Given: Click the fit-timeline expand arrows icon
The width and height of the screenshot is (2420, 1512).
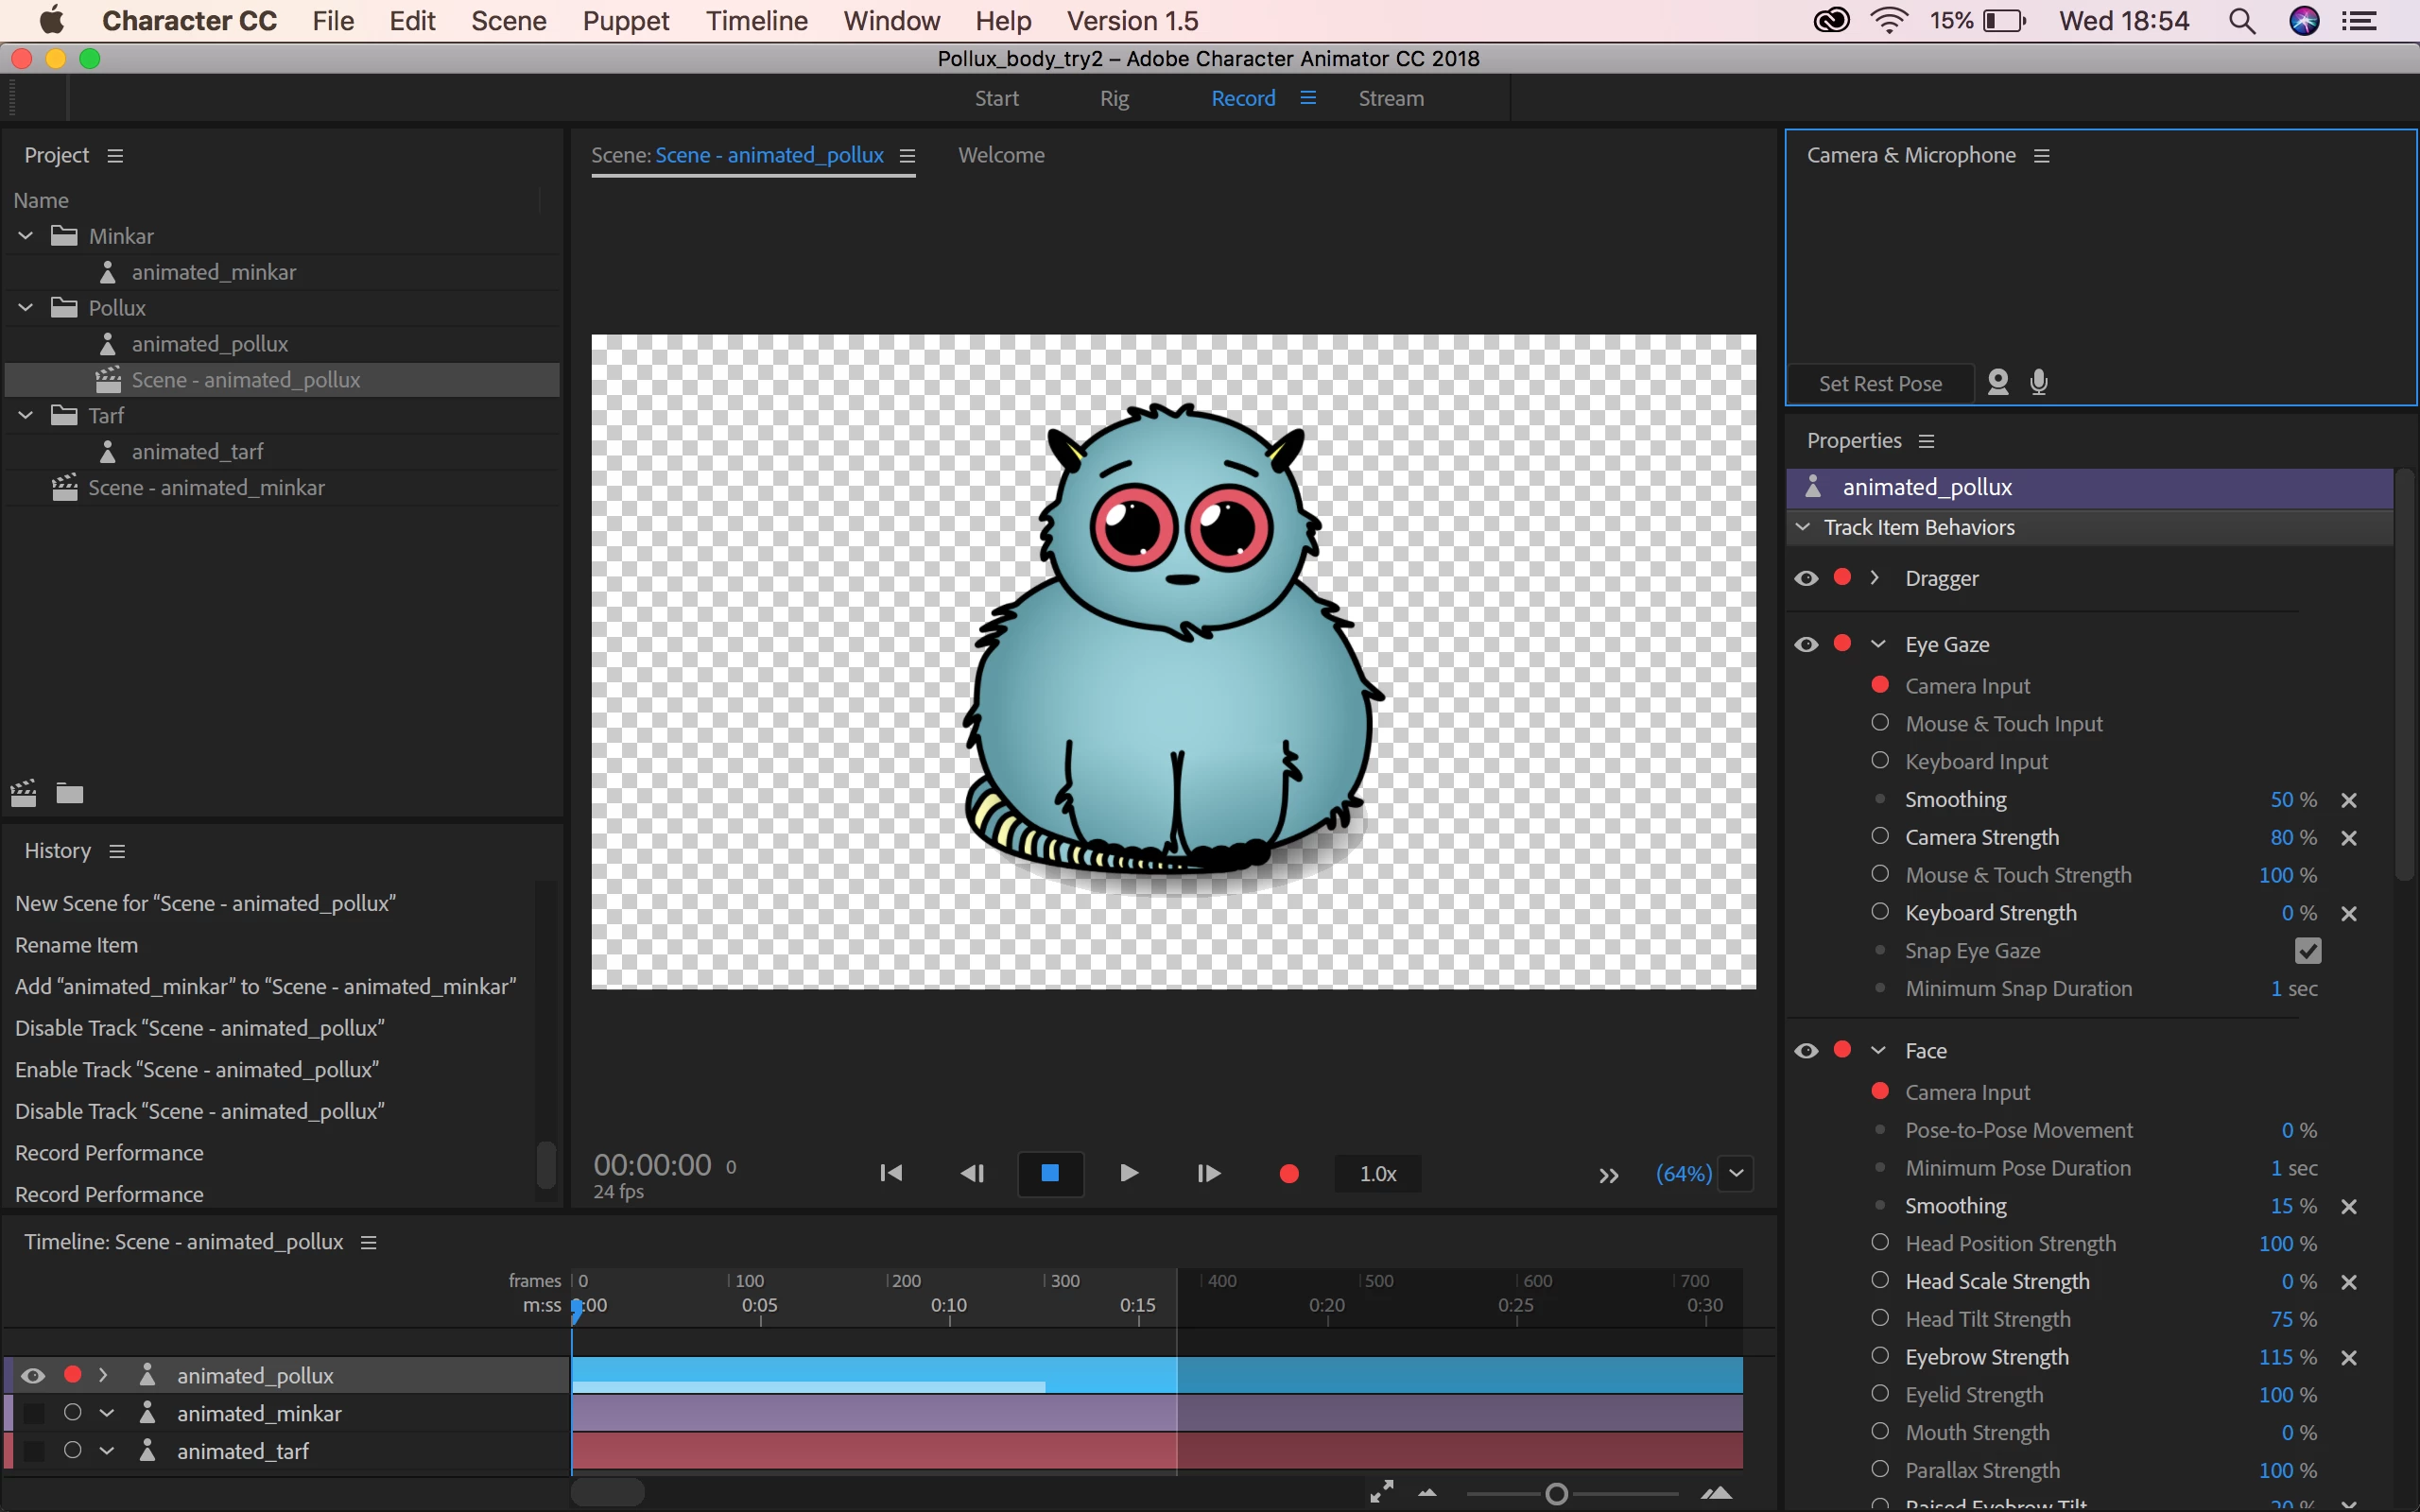Looking at the screenshot, I should (1382, 1492).
